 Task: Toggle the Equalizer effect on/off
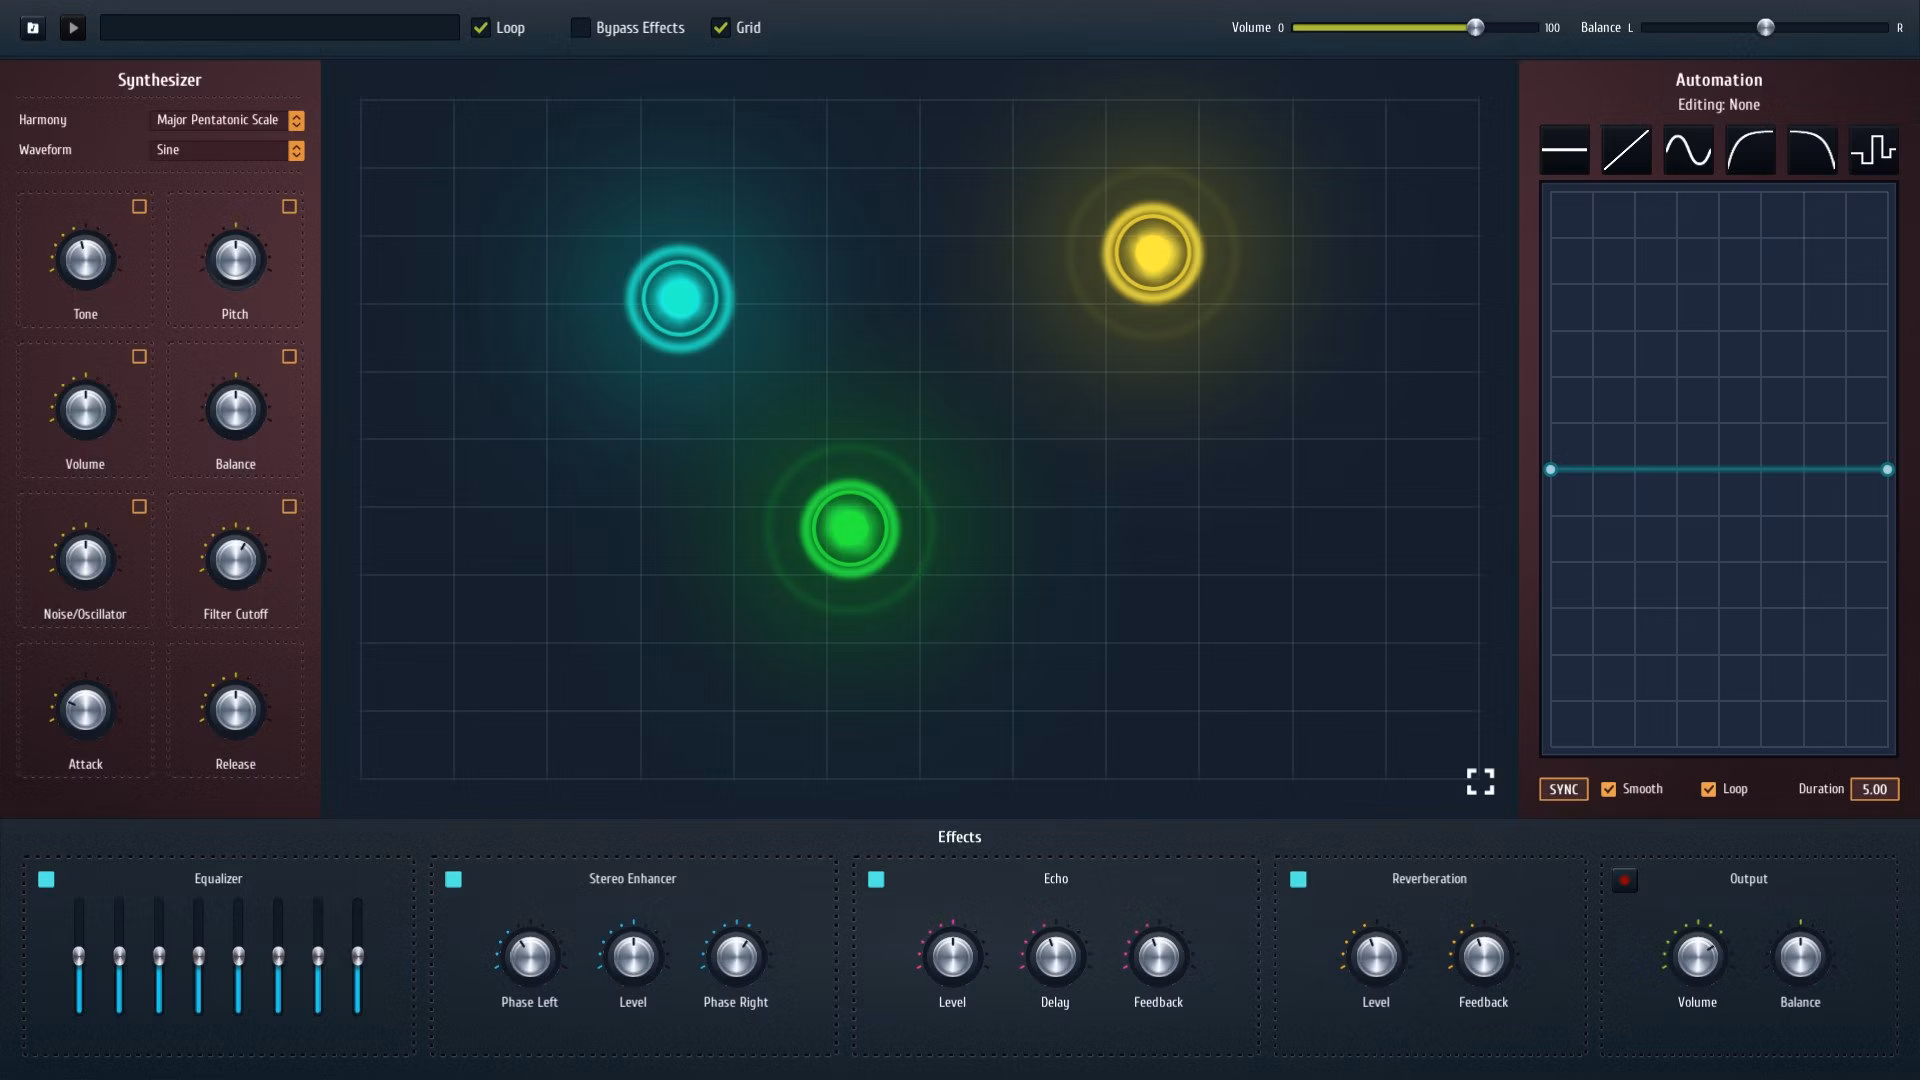(x=46, y=879)
